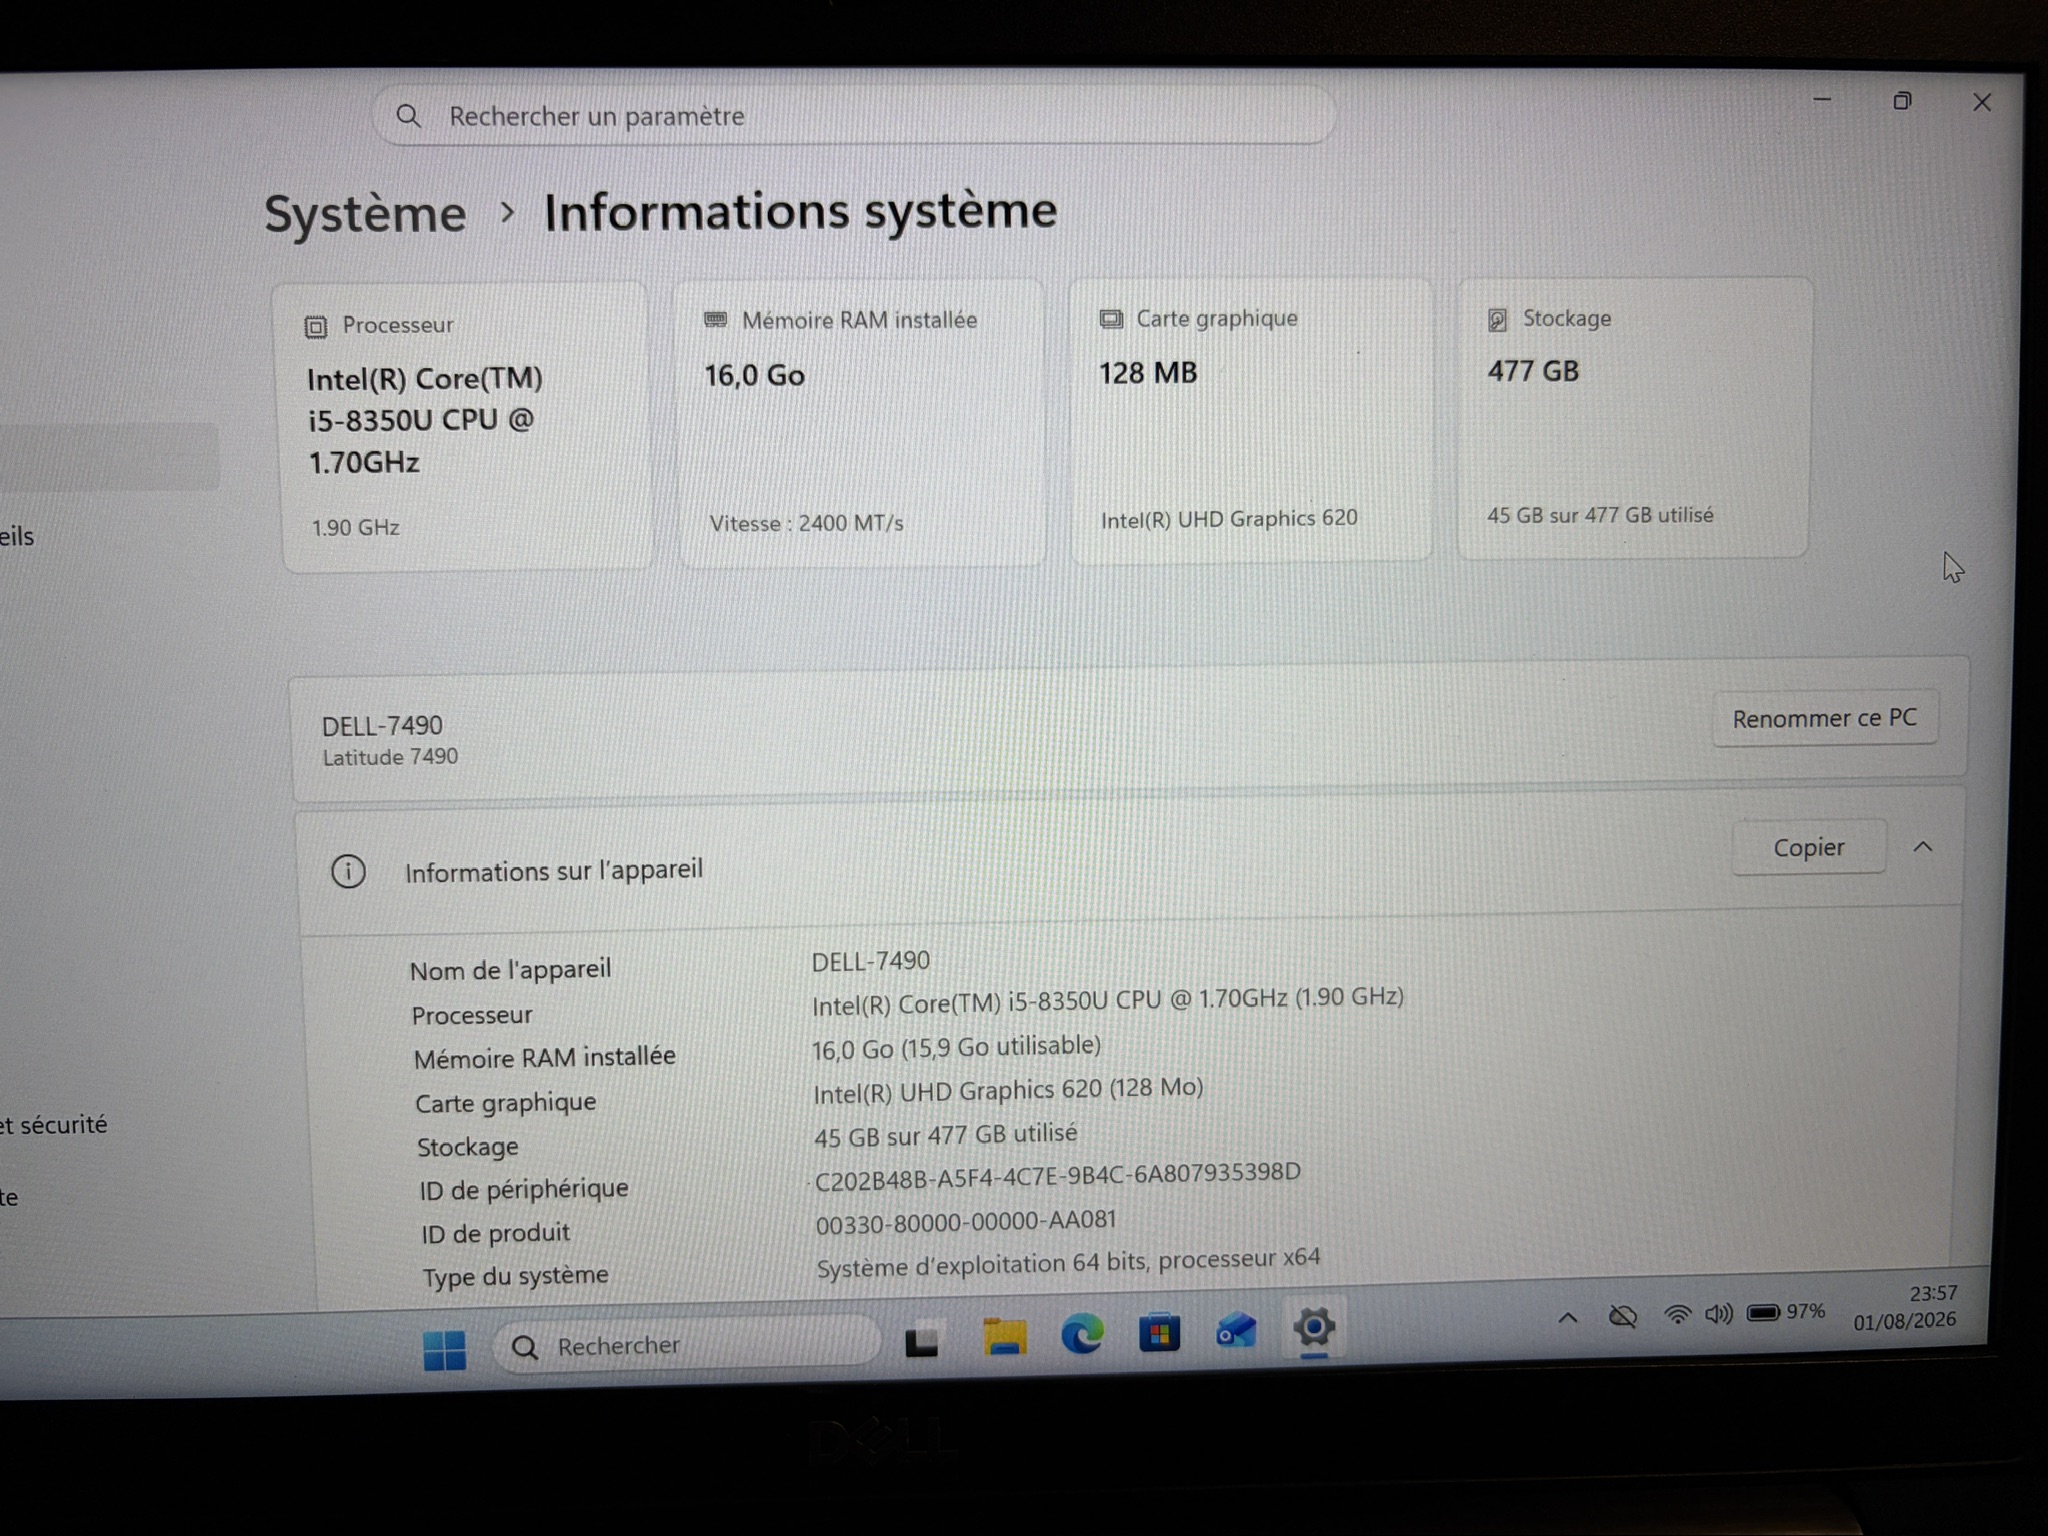Click the Type du système label
The image size is (2048, 1536).
(x=515, y=1277)
